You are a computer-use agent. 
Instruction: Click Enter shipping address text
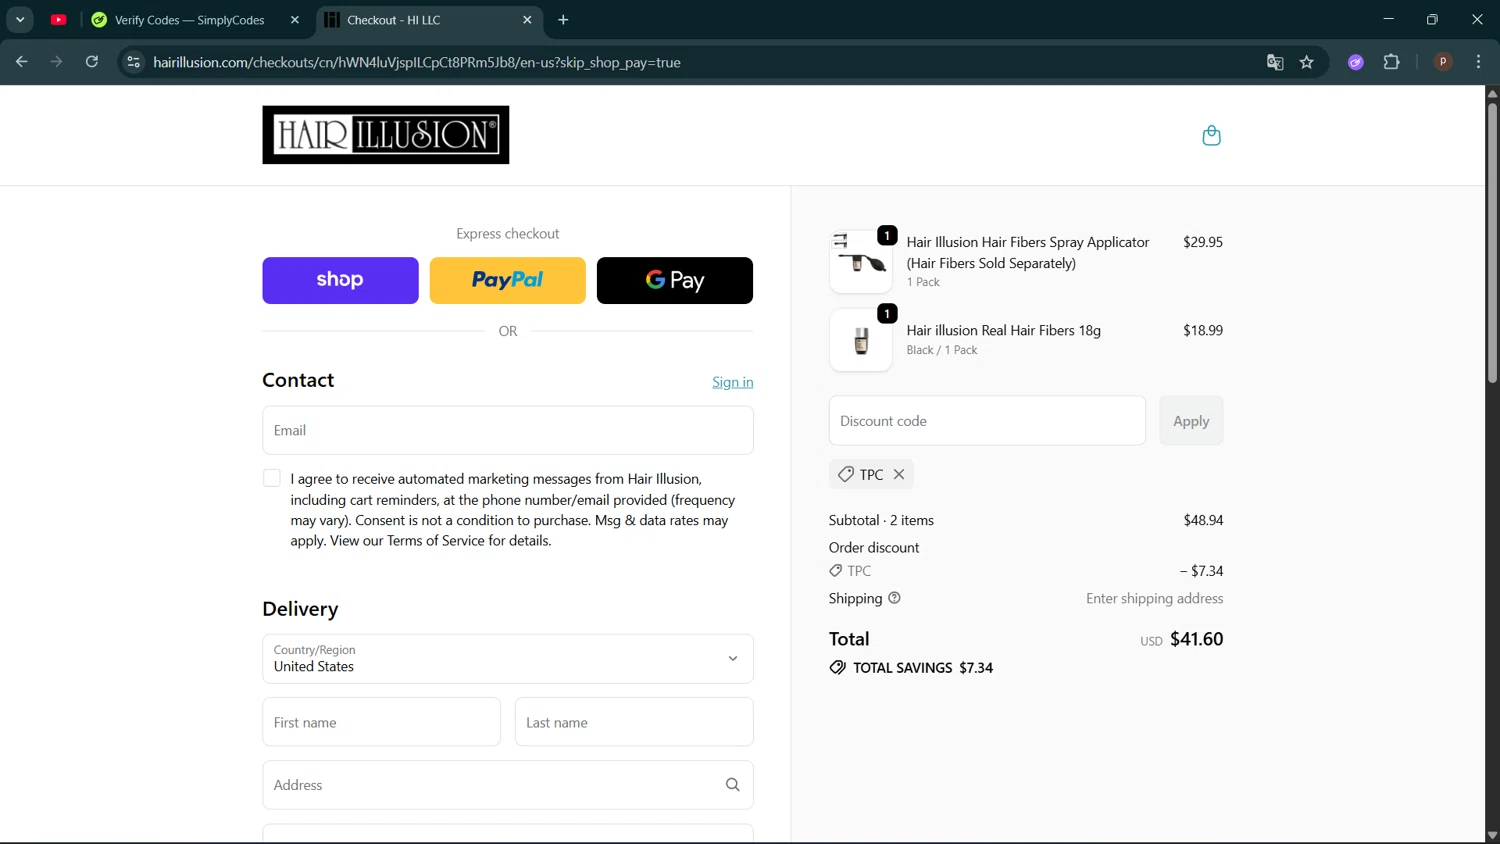(x=1154, y=598)
